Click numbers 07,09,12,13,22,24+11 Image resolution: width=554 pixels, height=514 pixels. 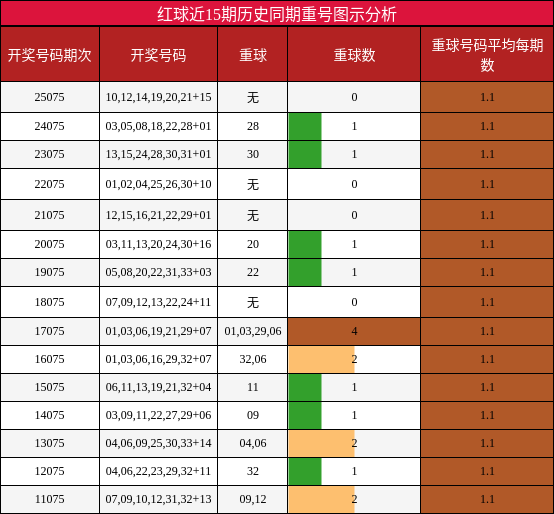(x=158, y=302)
